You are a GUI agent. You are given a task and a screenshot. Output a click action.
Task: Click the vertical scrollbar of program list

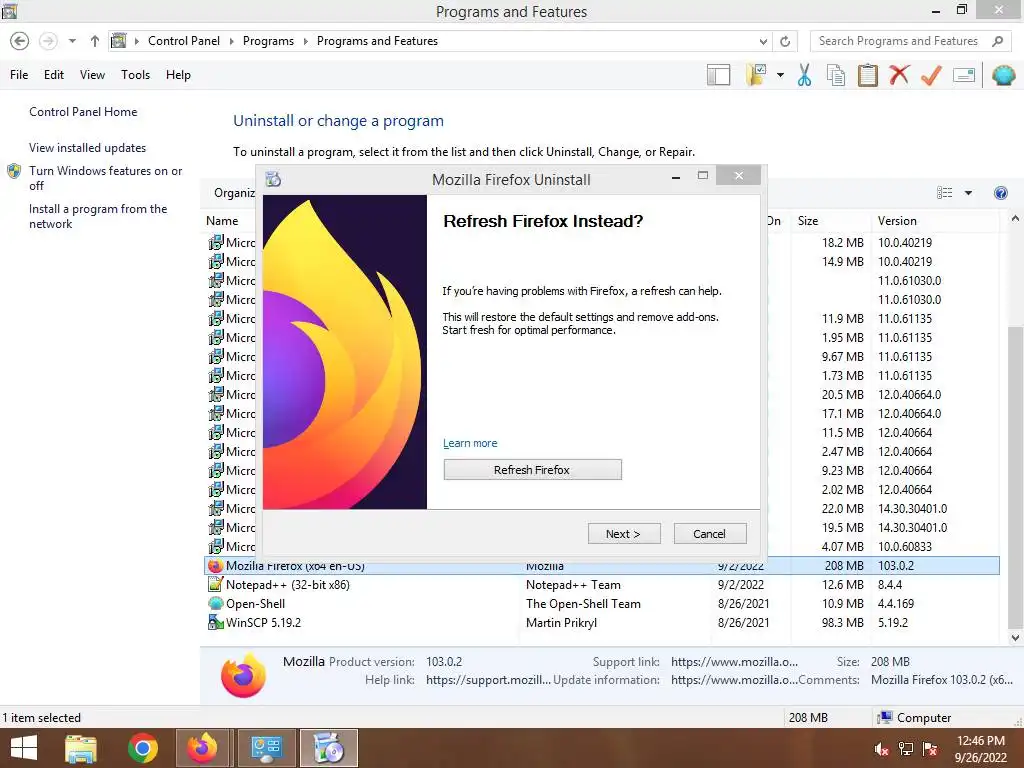1015,477
